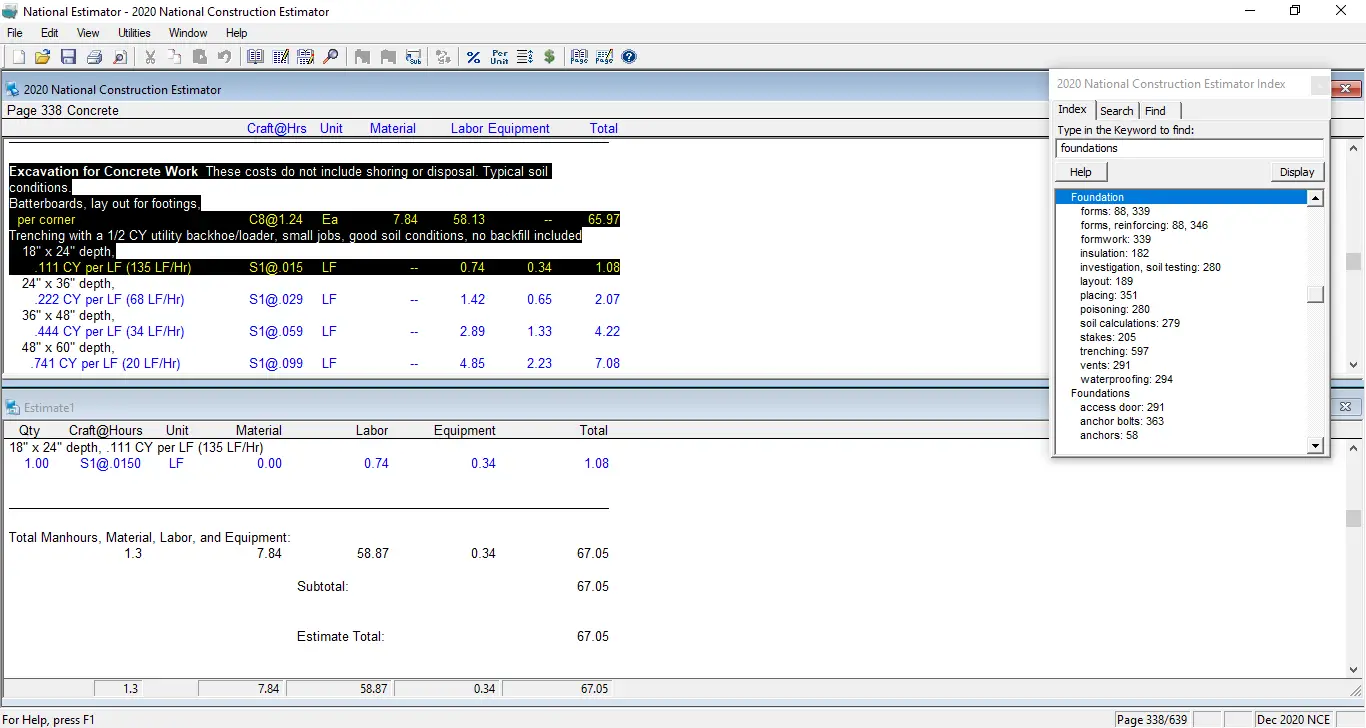Switch to the Find tab
Image resolution: width=1366 pixels, height=728 pixels.
[1156, 110]
